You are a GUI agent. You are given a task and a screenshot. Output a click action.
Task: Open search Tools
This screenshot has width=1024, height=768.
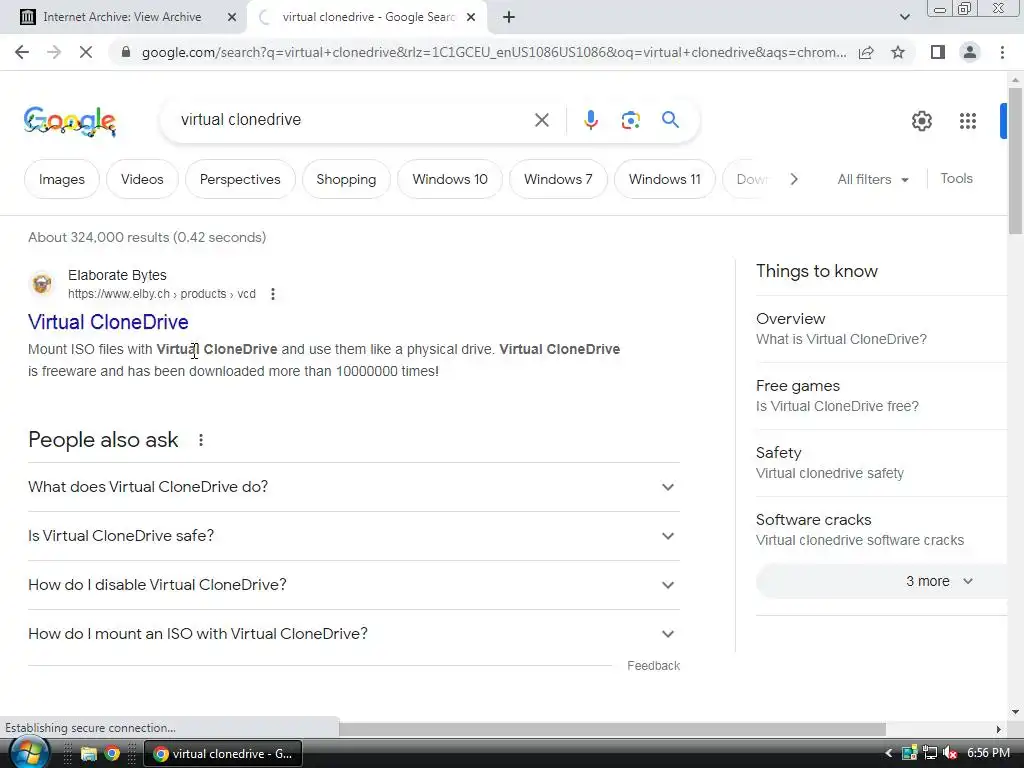tap(956, 178)
